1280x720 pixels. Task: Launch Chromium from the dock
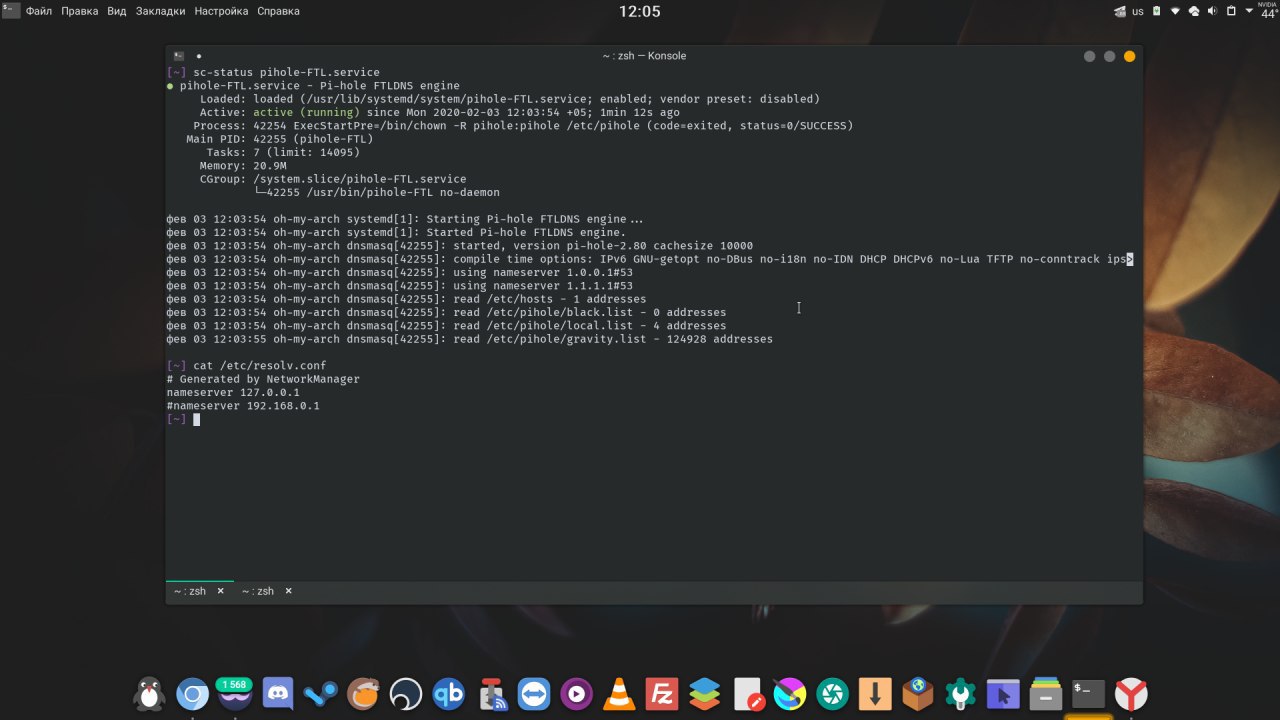click(x=192, y=693)
